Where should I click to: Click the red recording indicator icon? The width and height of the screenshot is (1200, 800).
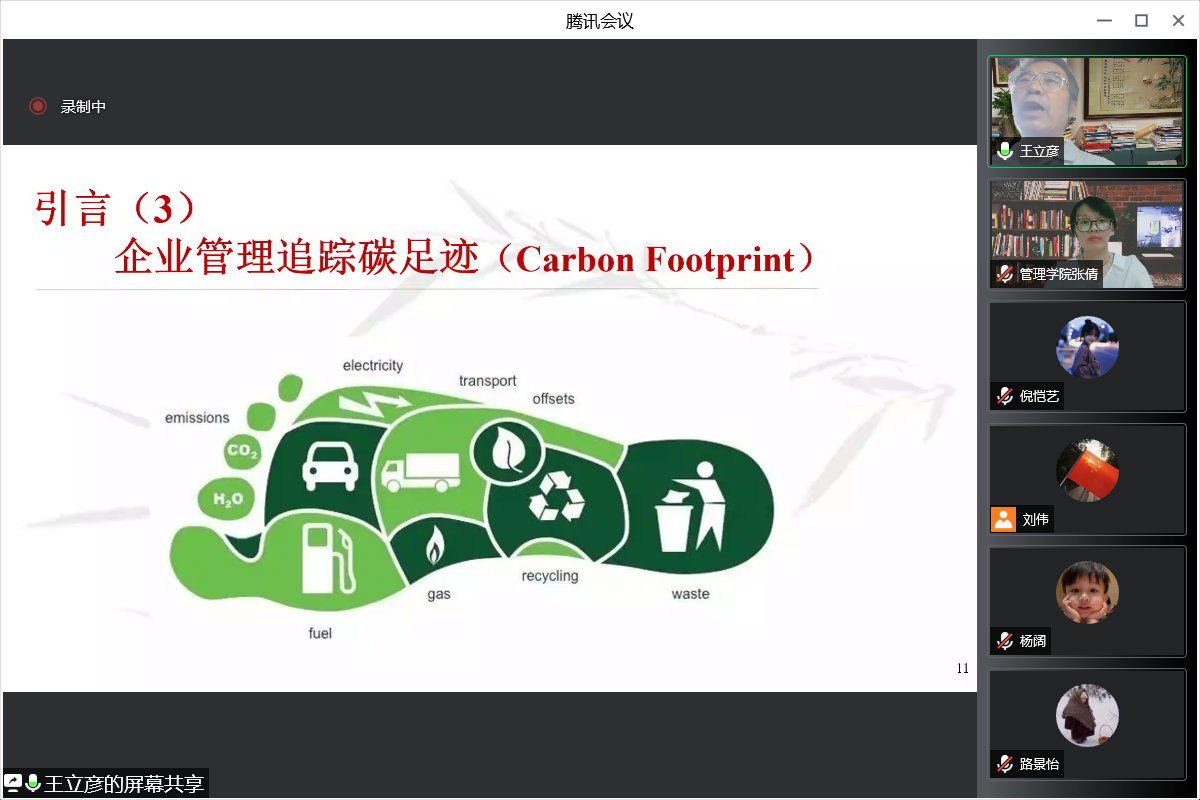click(x=38, y=106)
